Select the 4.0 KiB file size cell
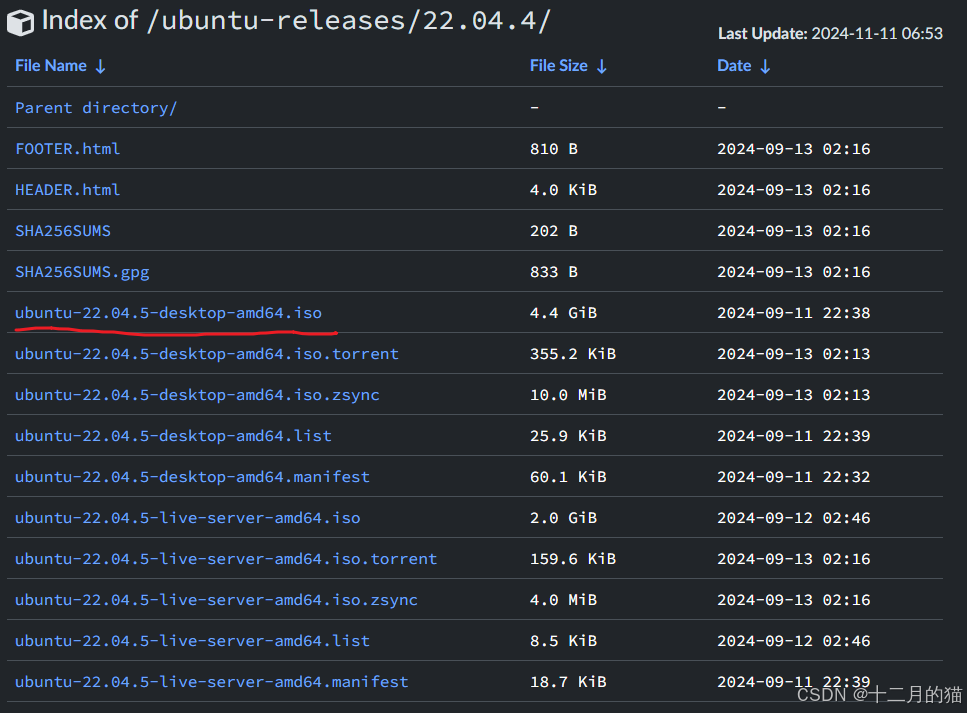Viewport: 967px width, 713px height. pos(563,190)
